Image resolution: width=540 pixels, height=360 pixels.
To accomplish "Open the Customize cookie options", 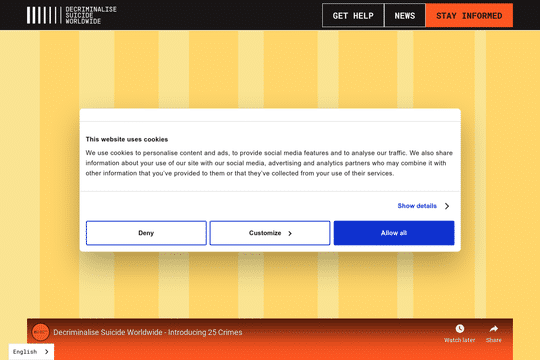I will 270,233.
